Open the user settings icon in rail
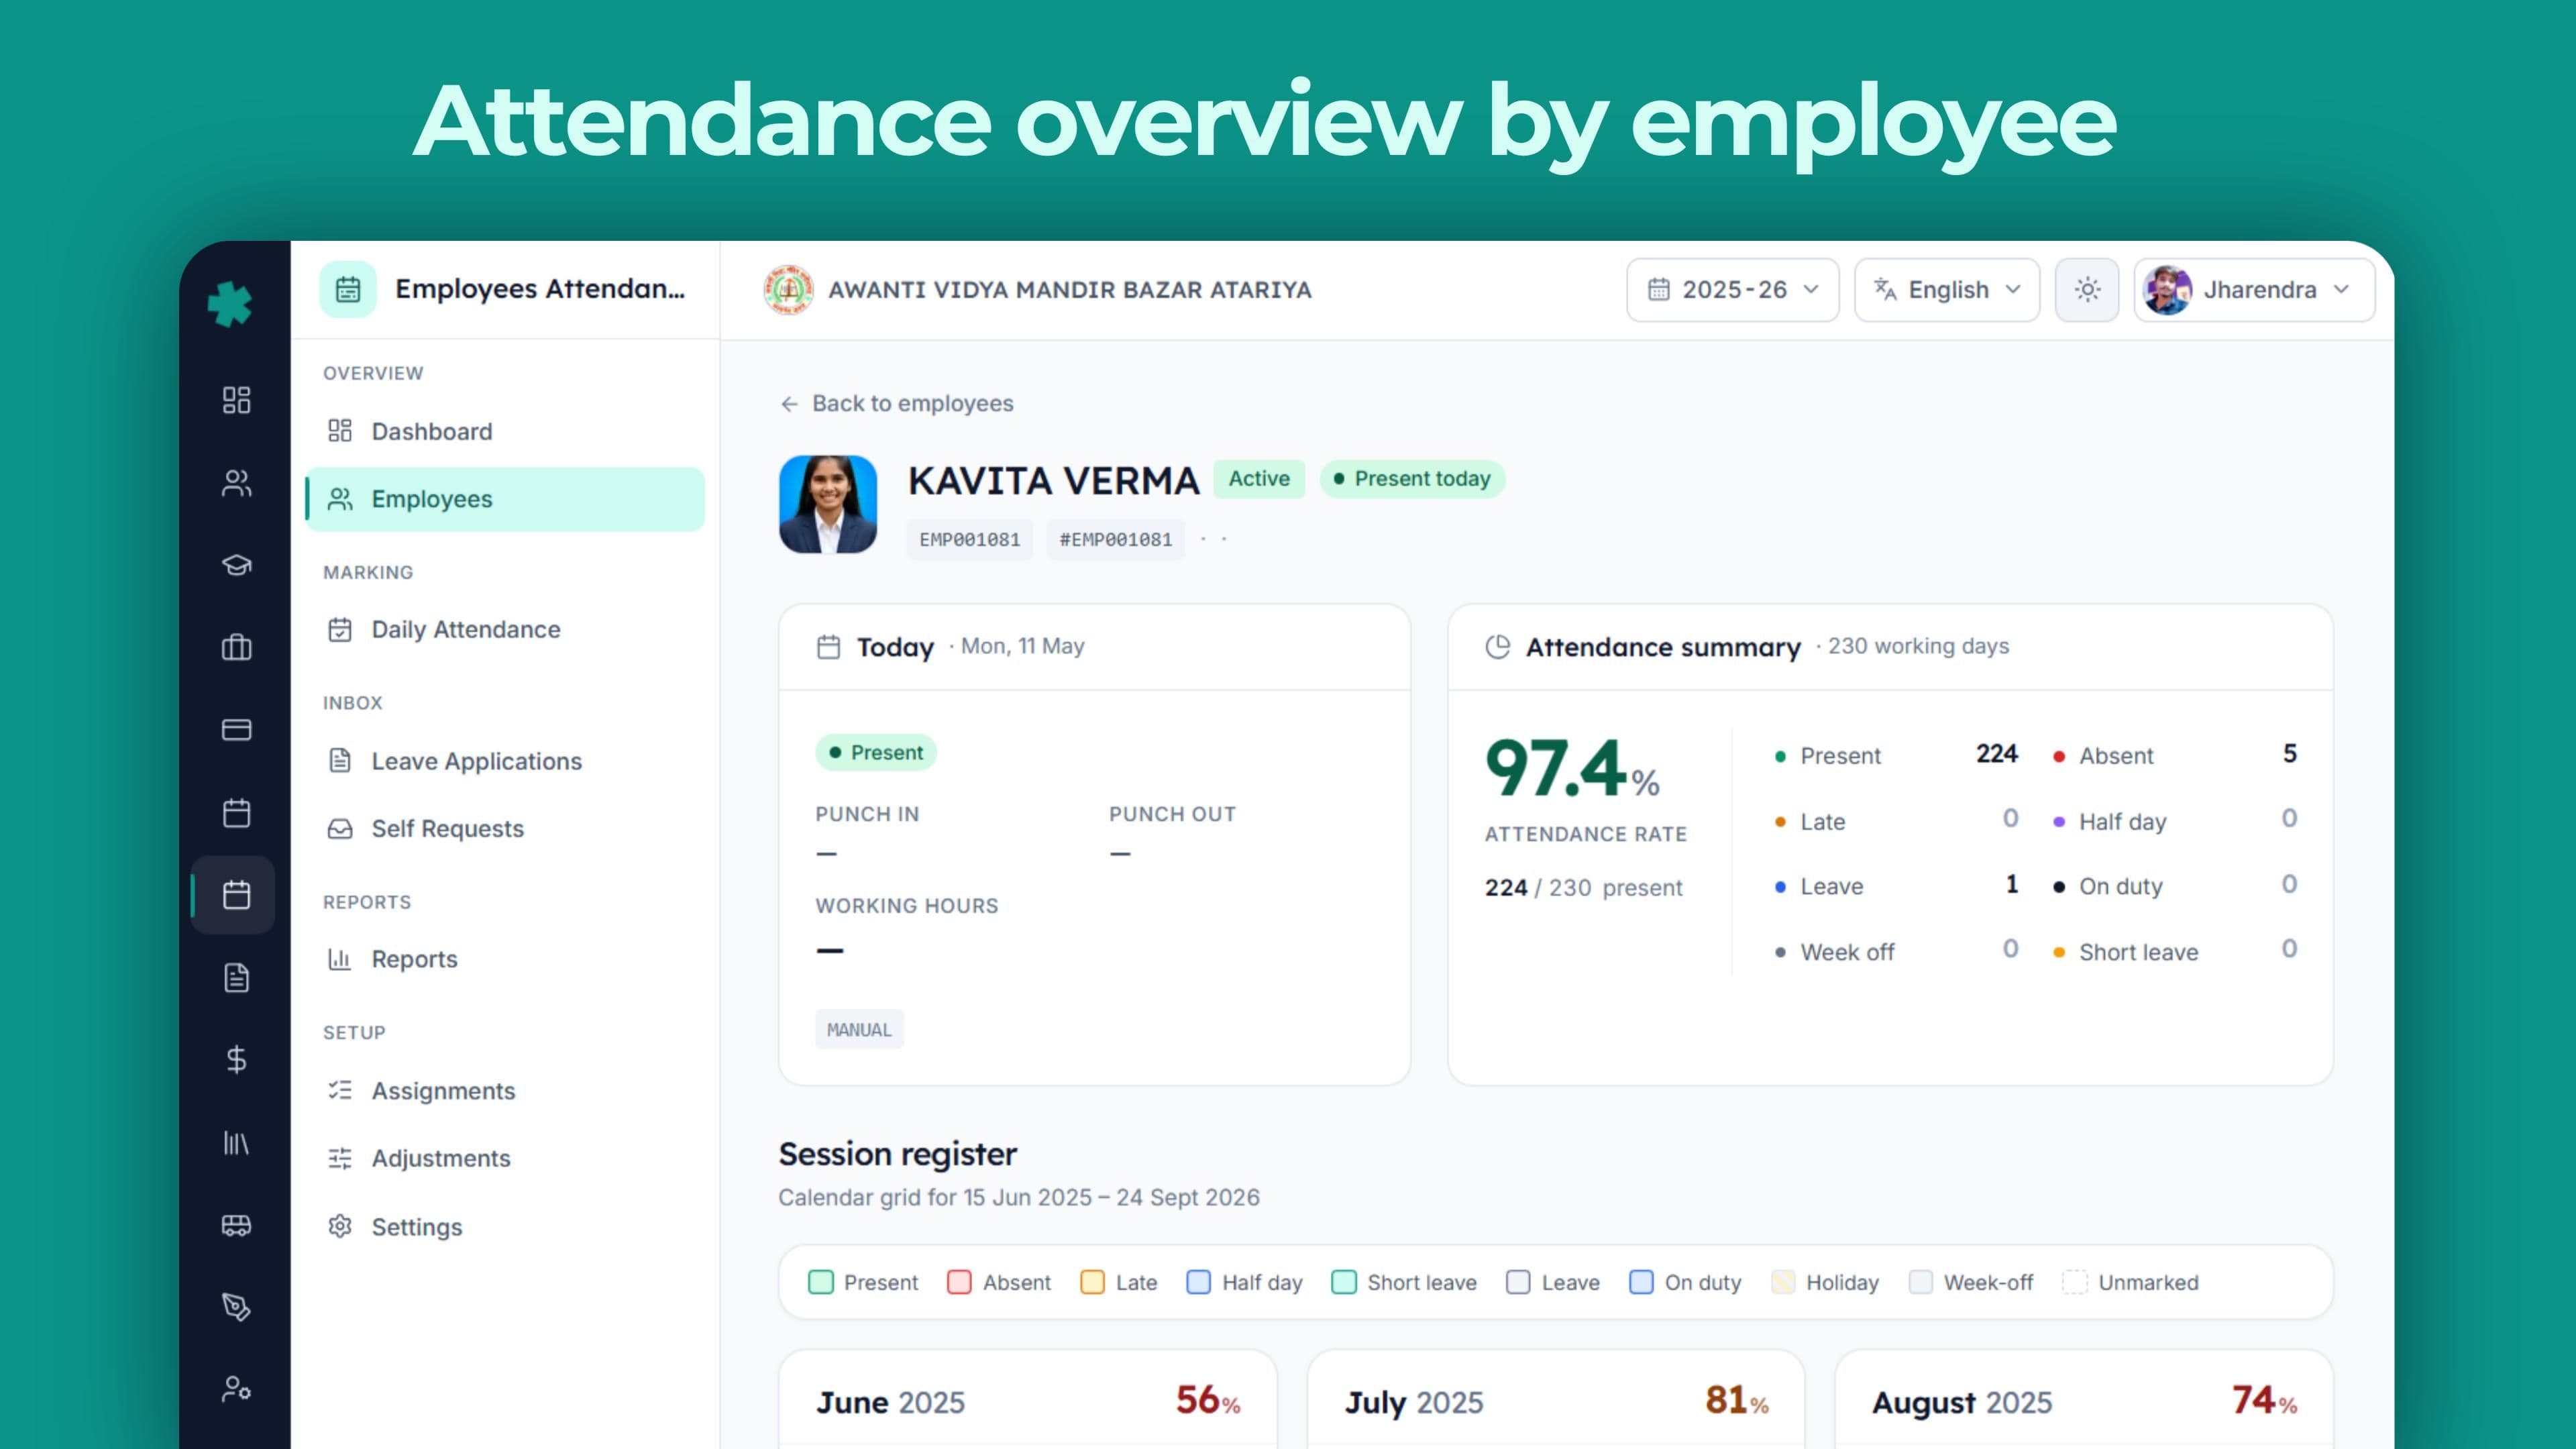2576x1449 pixels. [x=236, y=1389]
